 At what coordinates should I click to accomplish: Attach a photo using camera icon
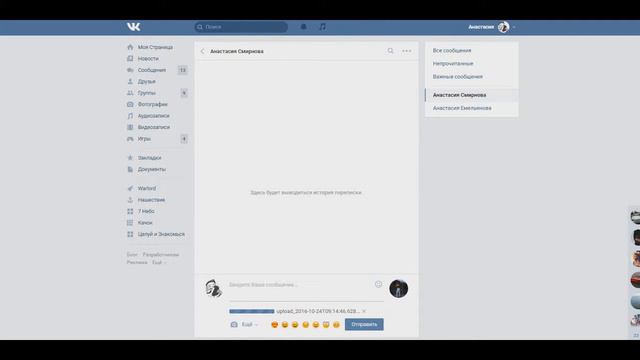coord(234,325)
